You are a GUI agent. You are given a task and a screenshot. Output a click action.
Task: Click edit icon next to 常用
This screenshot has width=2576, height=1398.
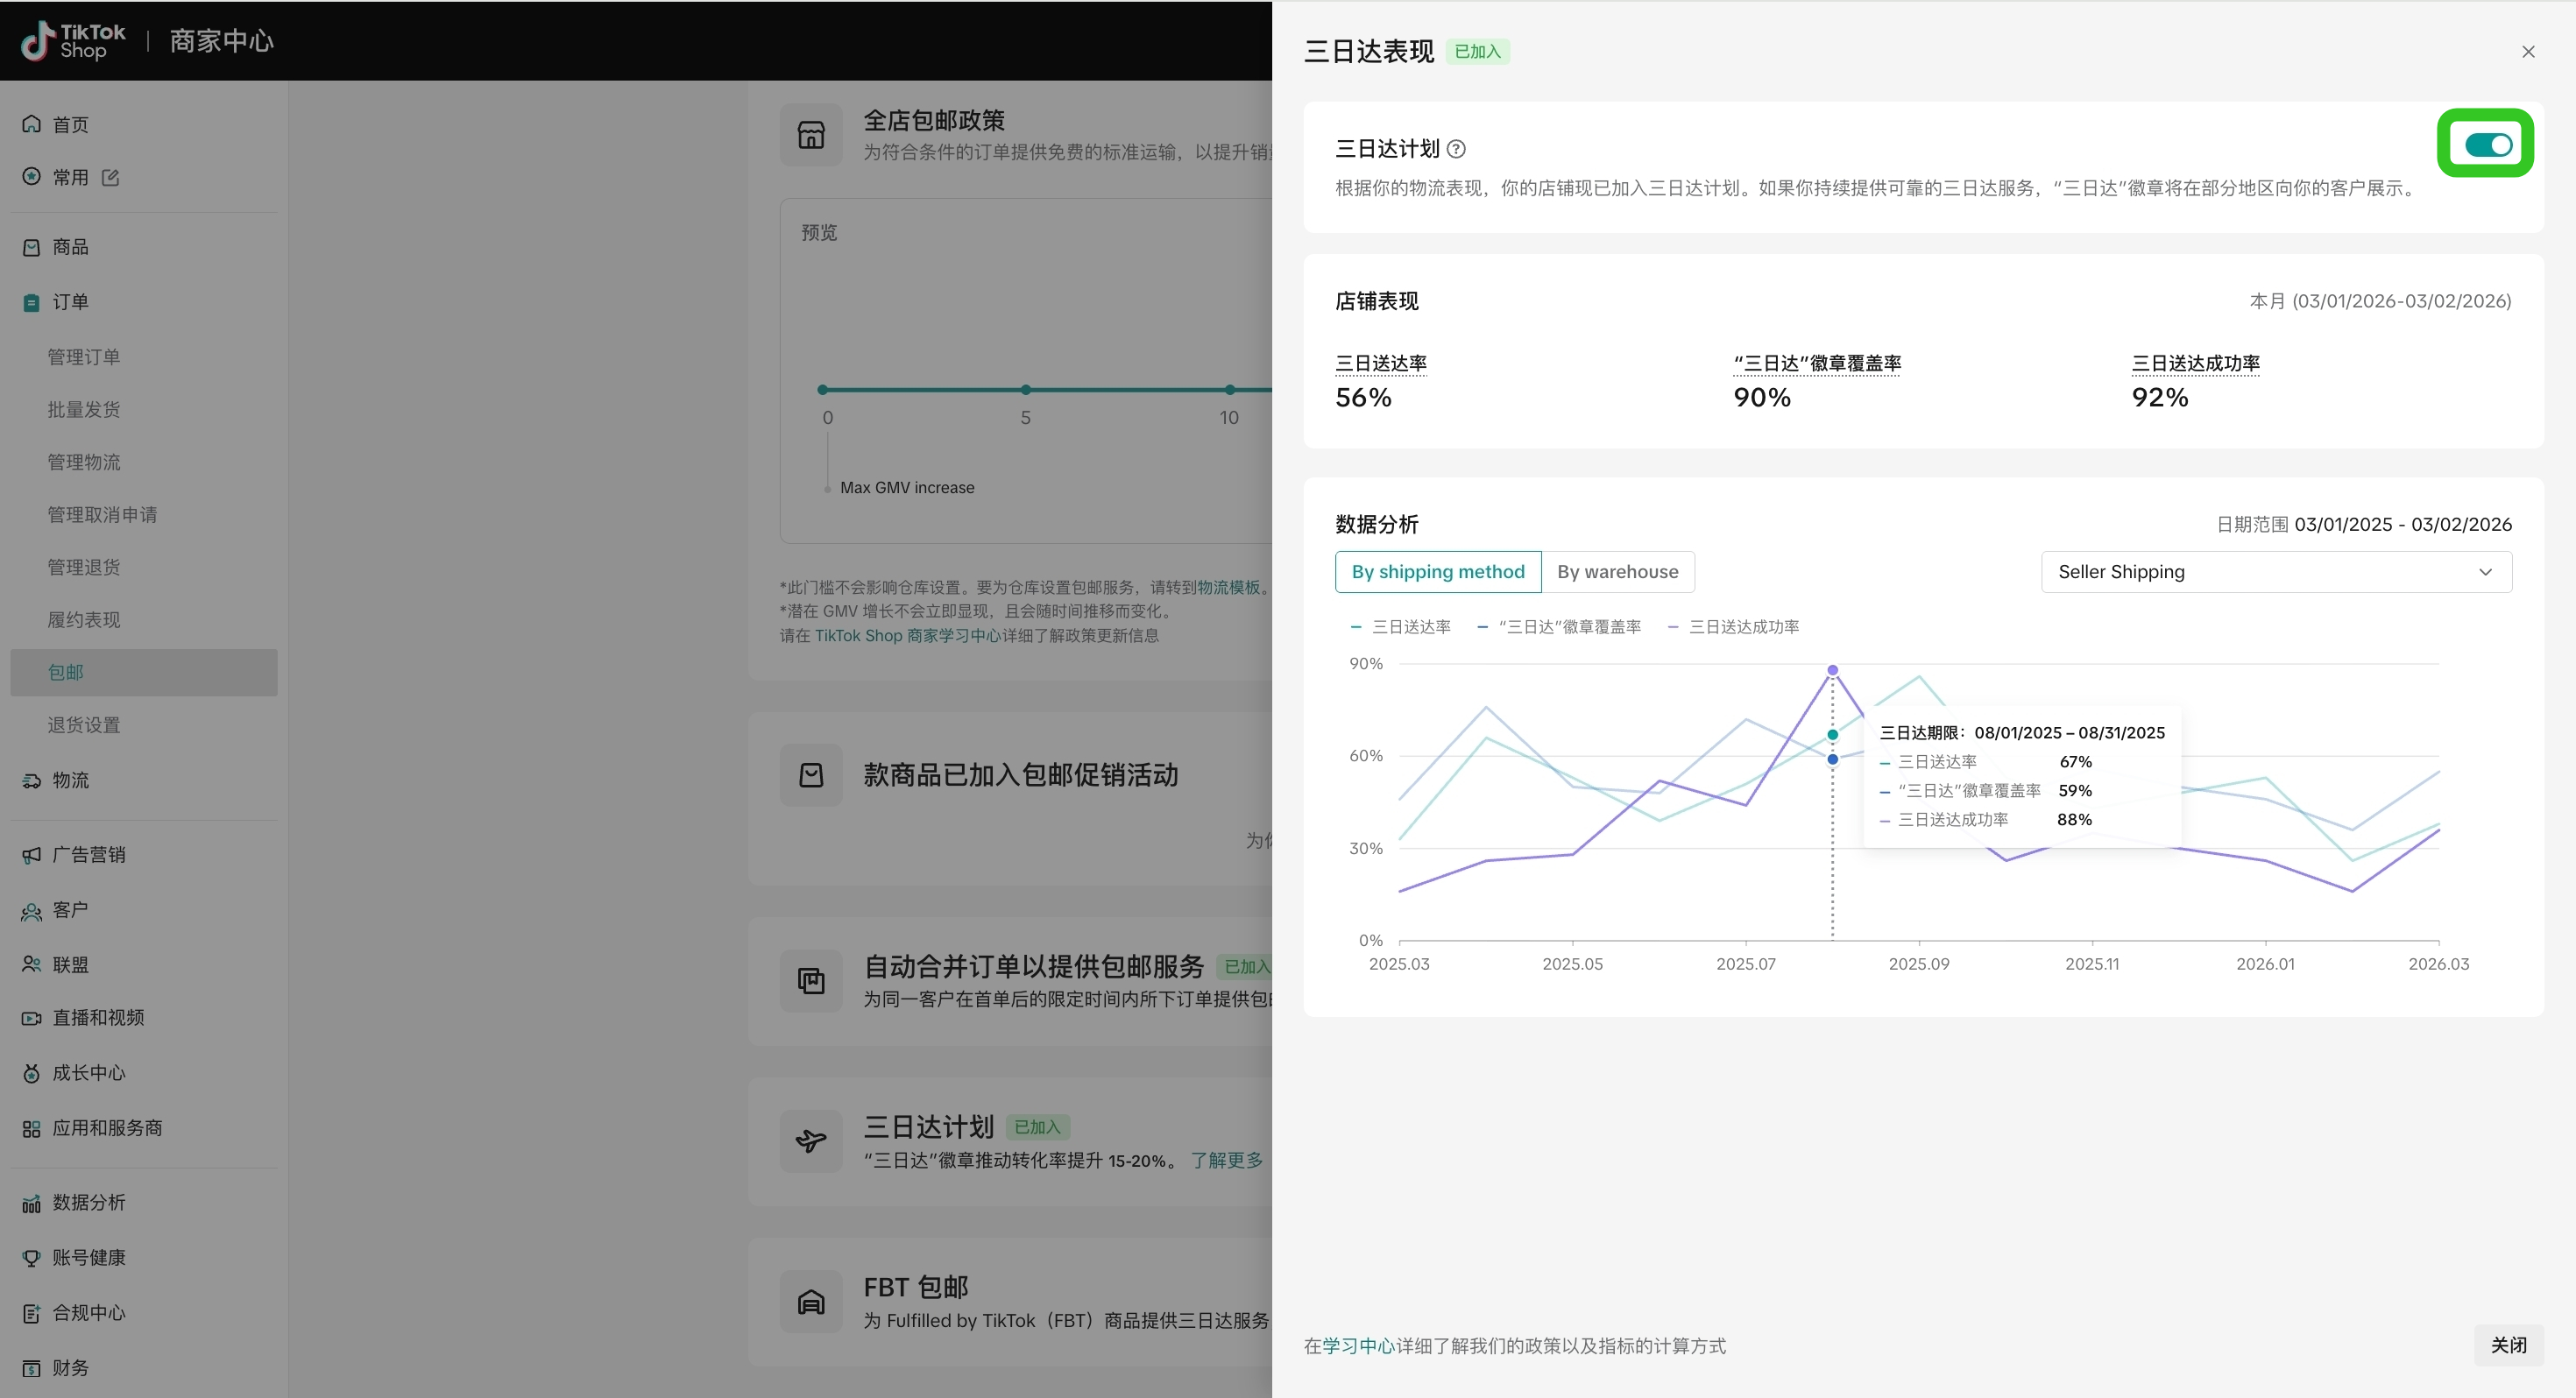(111, 177)
